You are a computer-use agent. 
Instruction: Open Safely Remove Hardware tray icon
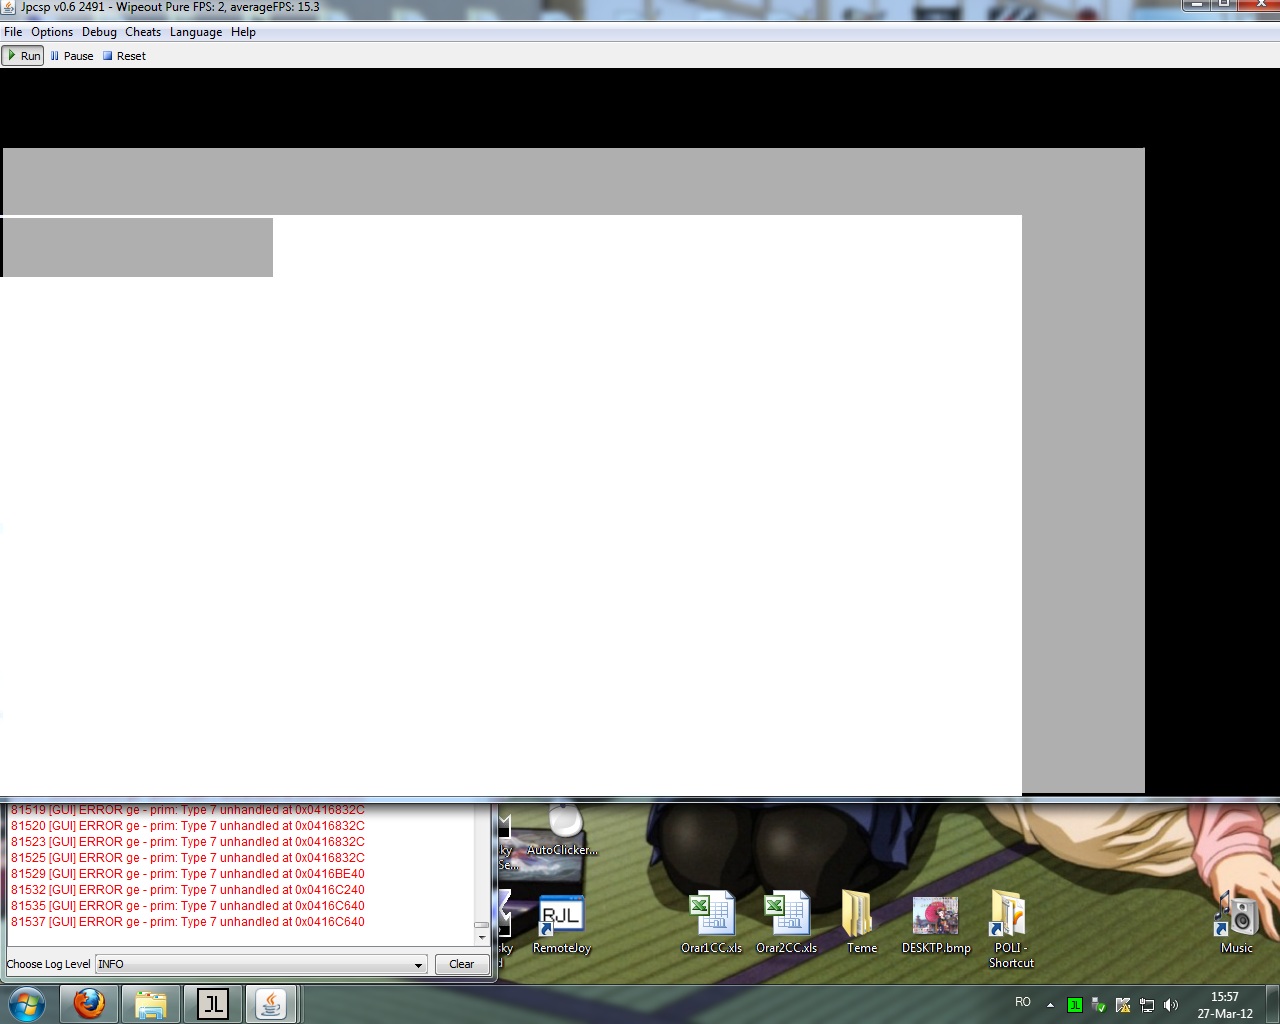click(1099, 1005)
